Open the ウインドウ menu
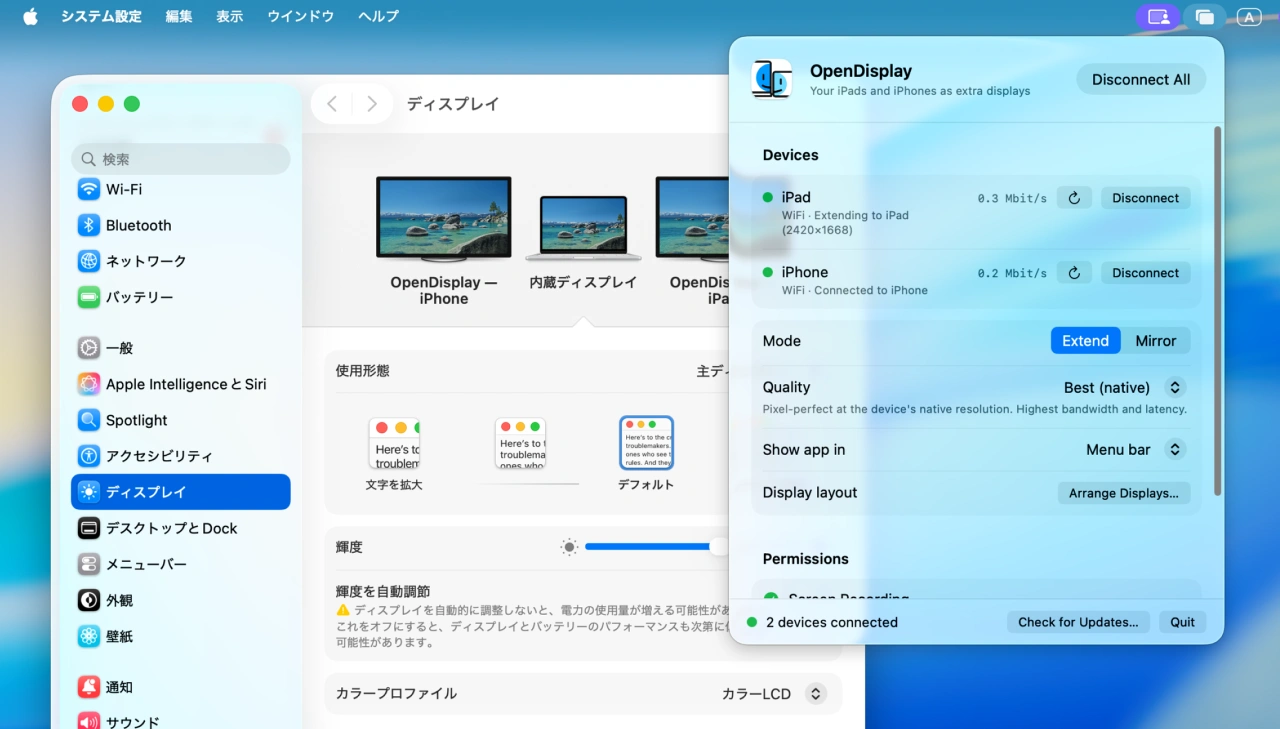The width and height of the screenshot is (1280, 729). (x=300, y=16)
